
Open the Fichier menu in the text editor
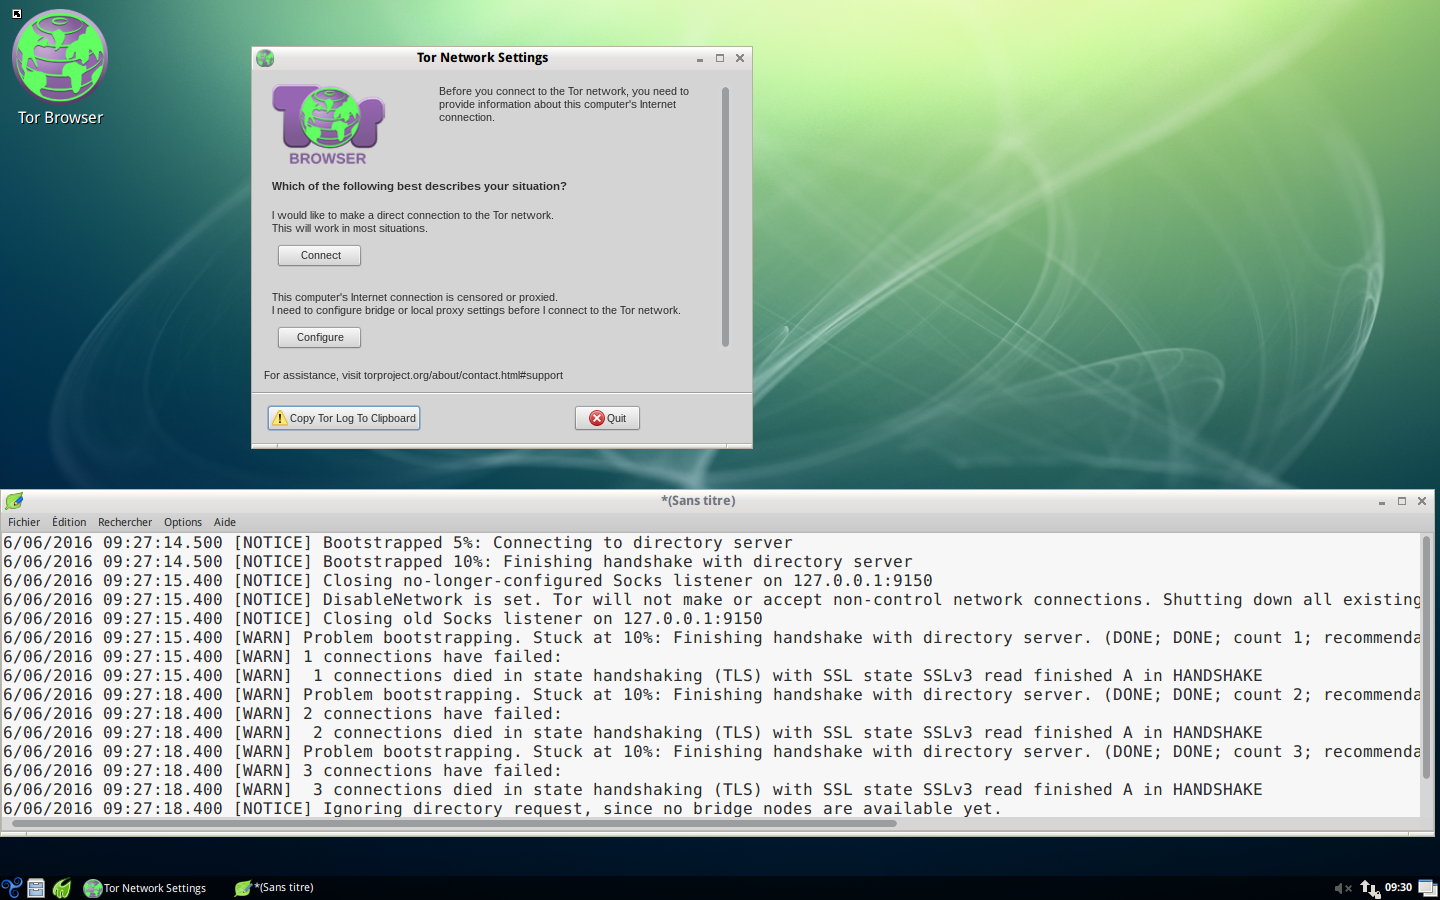point(24,522)
